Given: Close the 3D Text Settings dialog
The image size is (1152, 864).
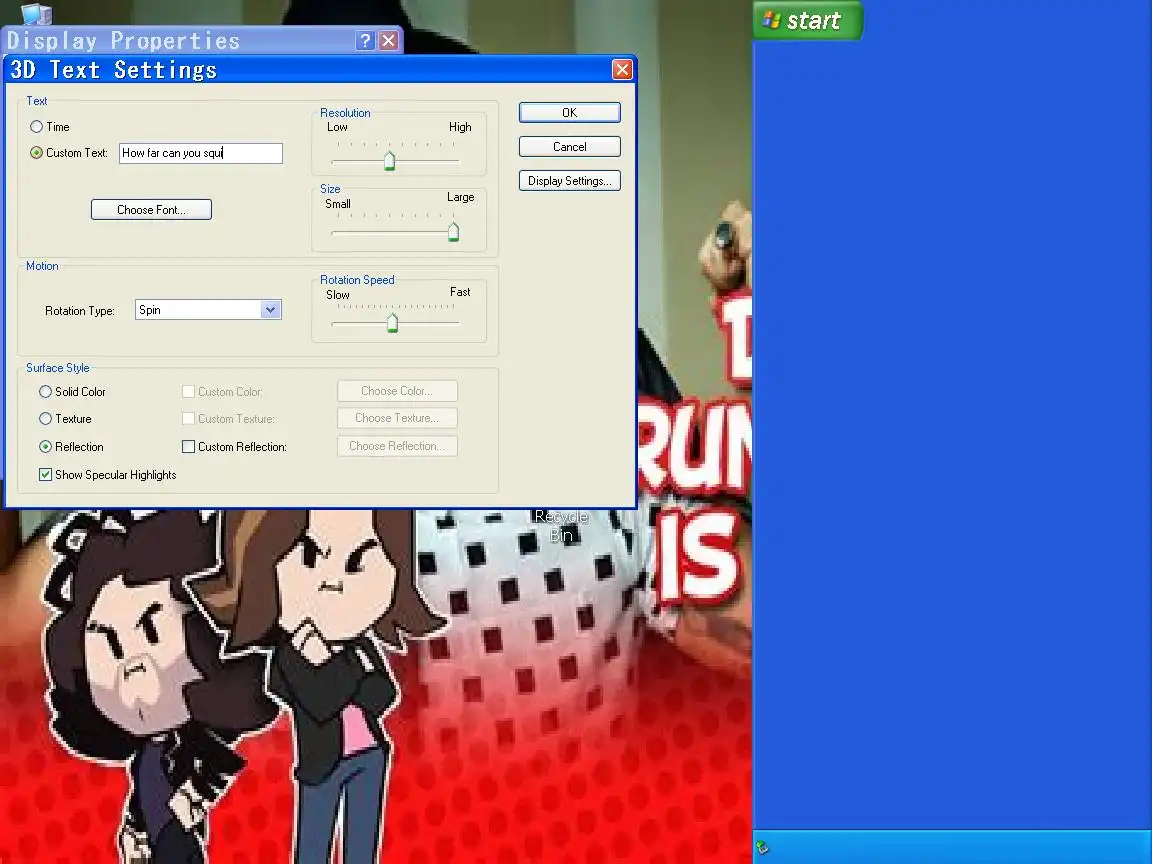Looking at the screenshot, I should click(x=622, y=70).
